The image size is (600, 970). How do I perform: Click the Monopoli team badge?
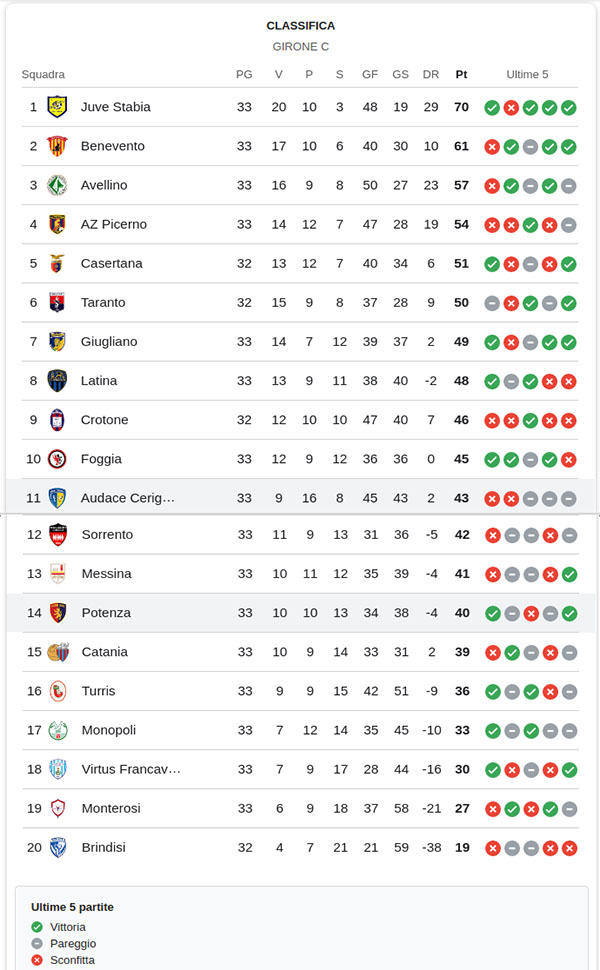58,730
